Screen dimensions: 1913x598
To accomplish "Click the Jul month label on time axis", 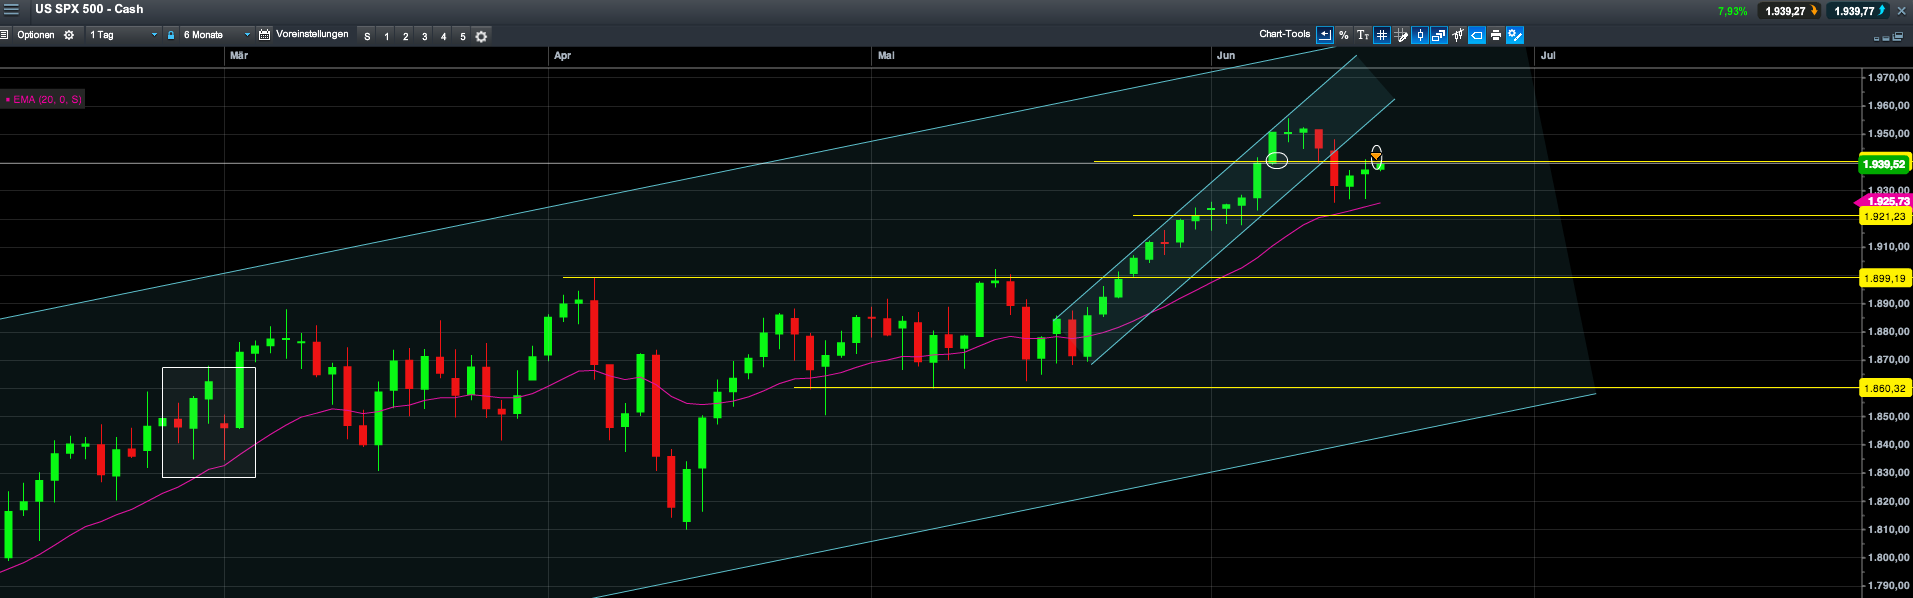I will click(x=1548, y=56).
